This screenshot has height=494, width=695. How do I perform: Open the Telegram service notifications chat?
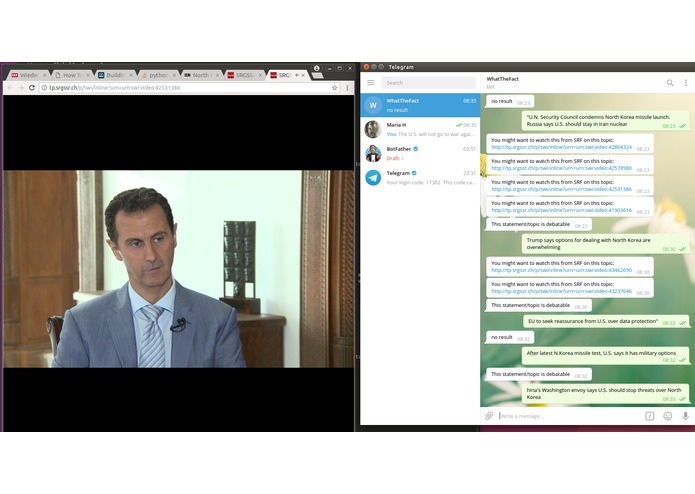[420, 178]
